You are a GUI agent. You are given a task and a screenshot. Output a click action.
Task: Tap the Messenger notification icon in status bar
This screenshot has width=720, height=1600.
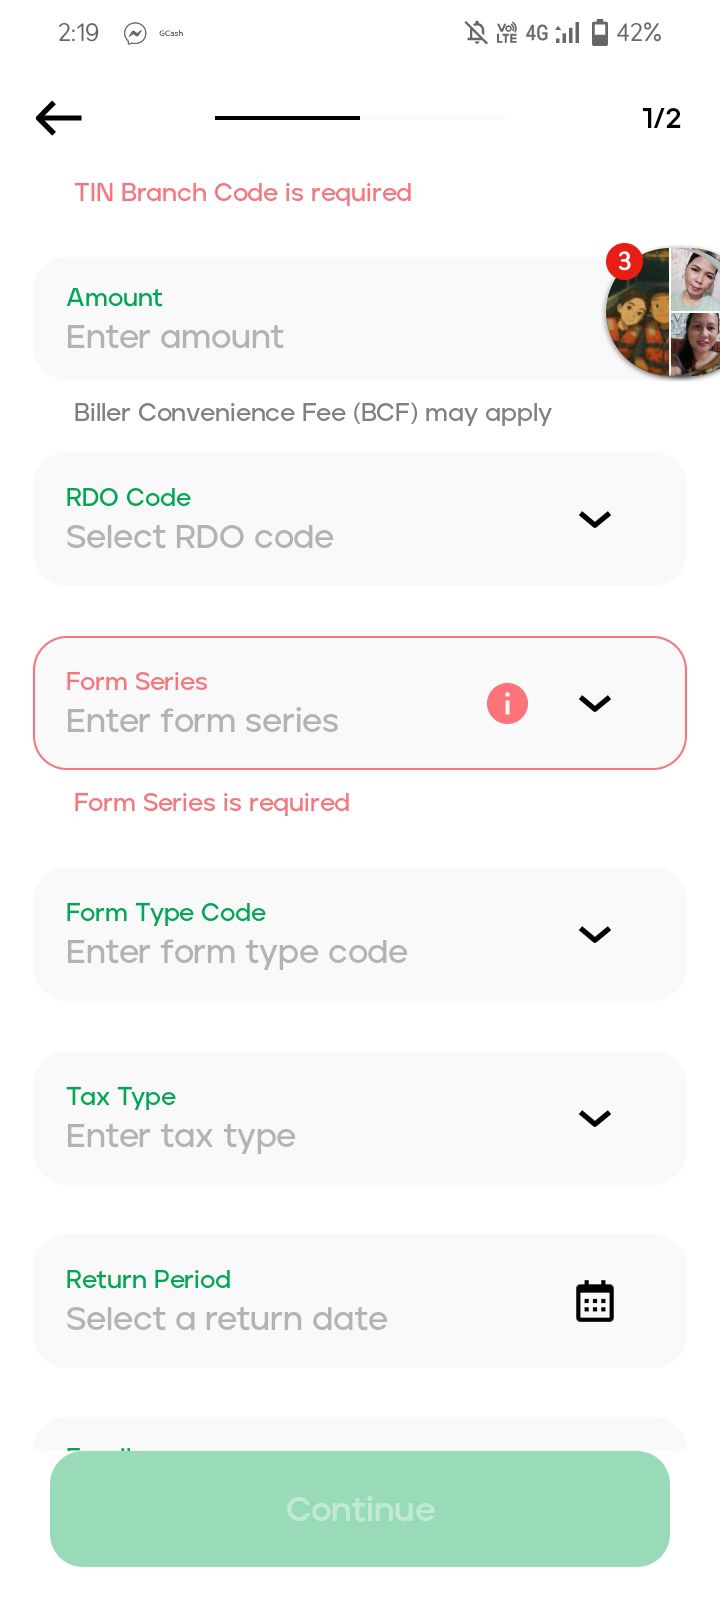click(x=135, y=33)
